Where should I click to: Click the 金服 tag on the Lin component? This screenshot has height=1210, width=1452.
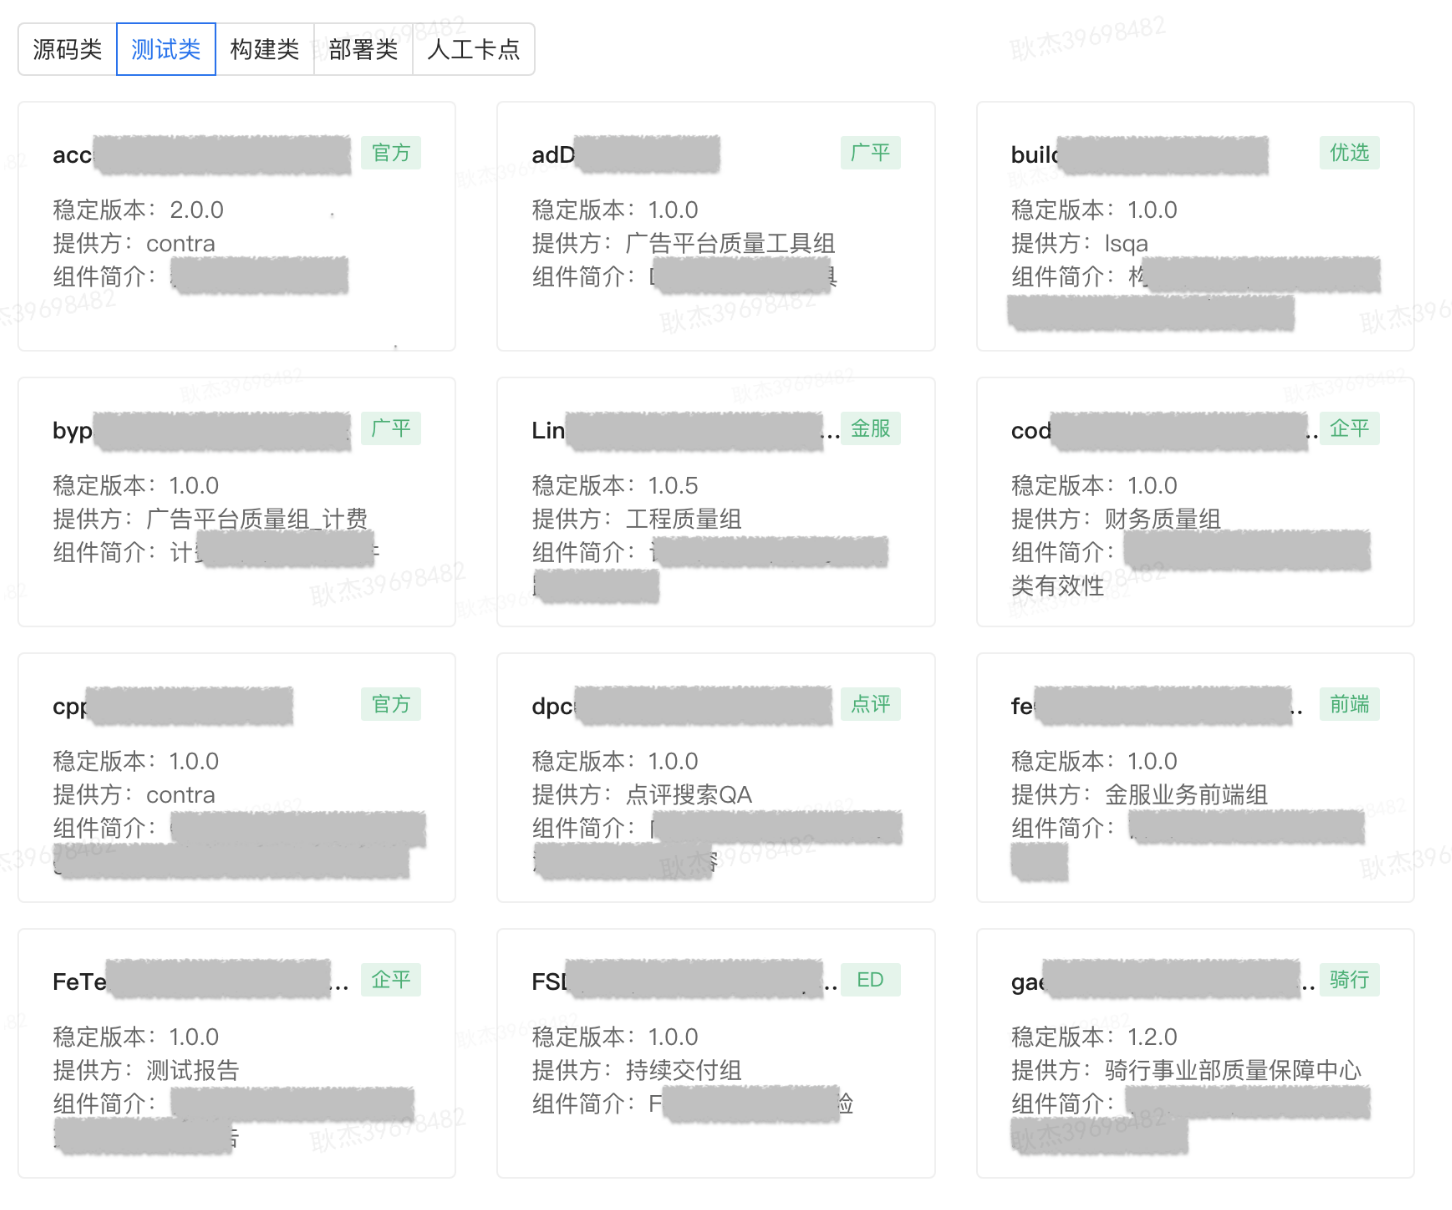[871, 428]
